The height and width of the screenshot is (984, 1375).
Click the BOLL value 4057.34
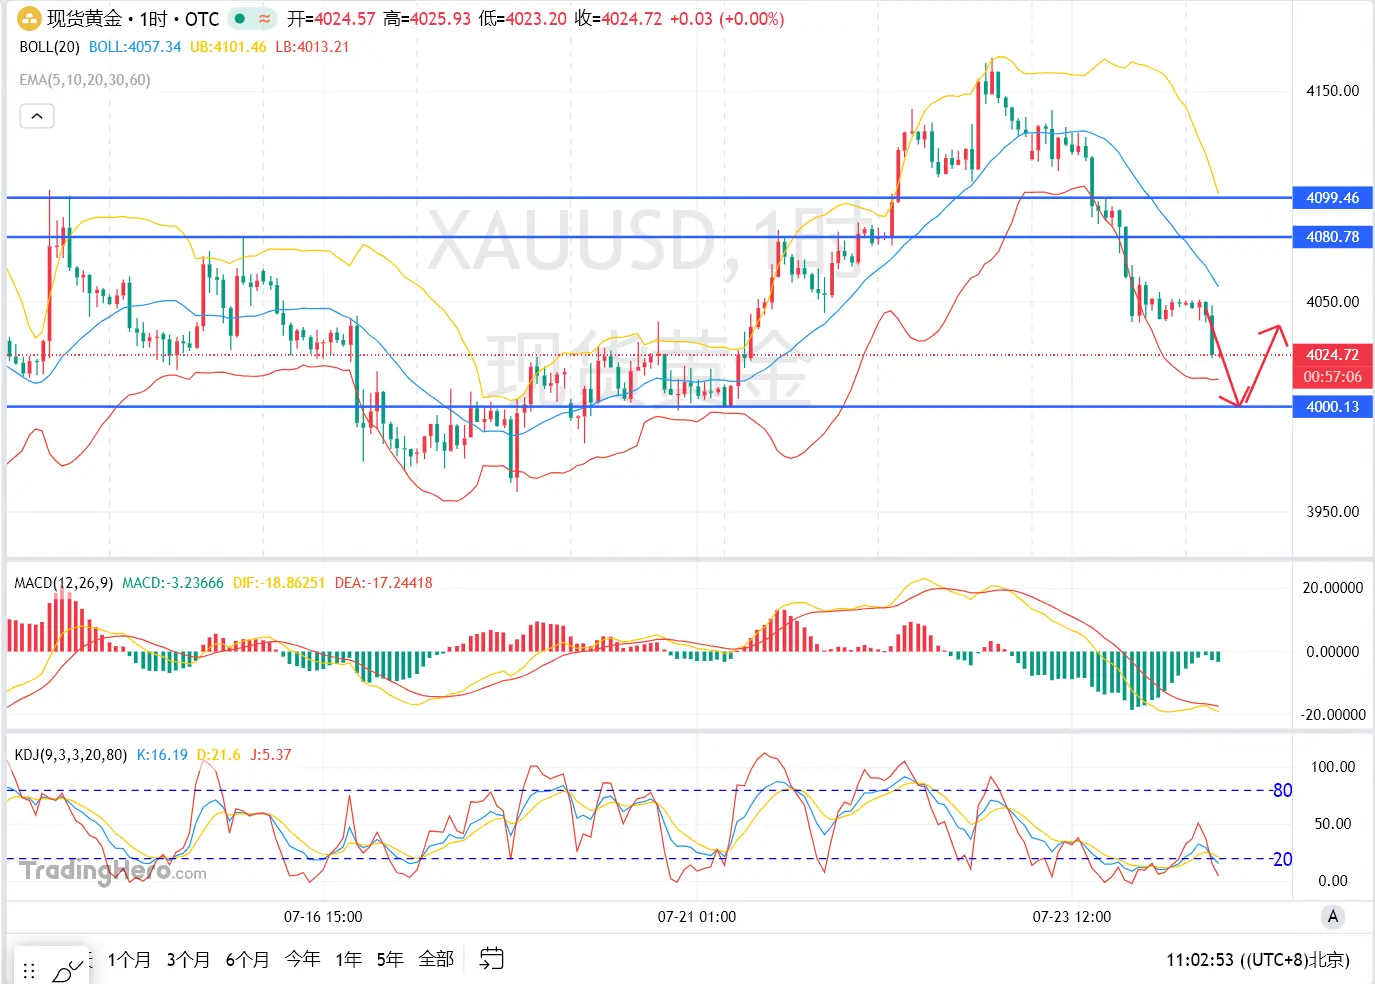point(135,47)
